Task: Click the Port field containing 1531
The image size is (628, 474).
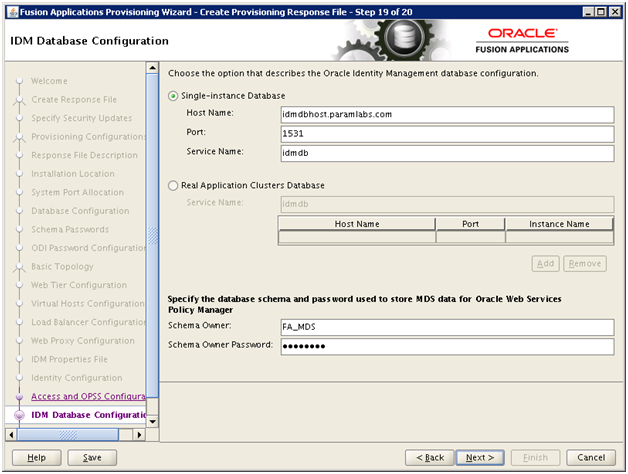Action: click(x=447, y=134)
